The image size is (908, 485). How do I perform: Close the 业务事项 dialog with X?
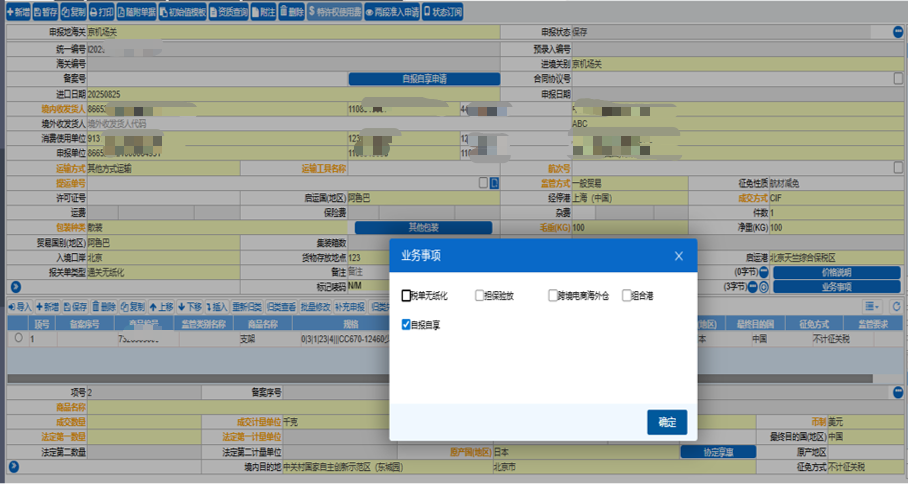coord(678,256)
